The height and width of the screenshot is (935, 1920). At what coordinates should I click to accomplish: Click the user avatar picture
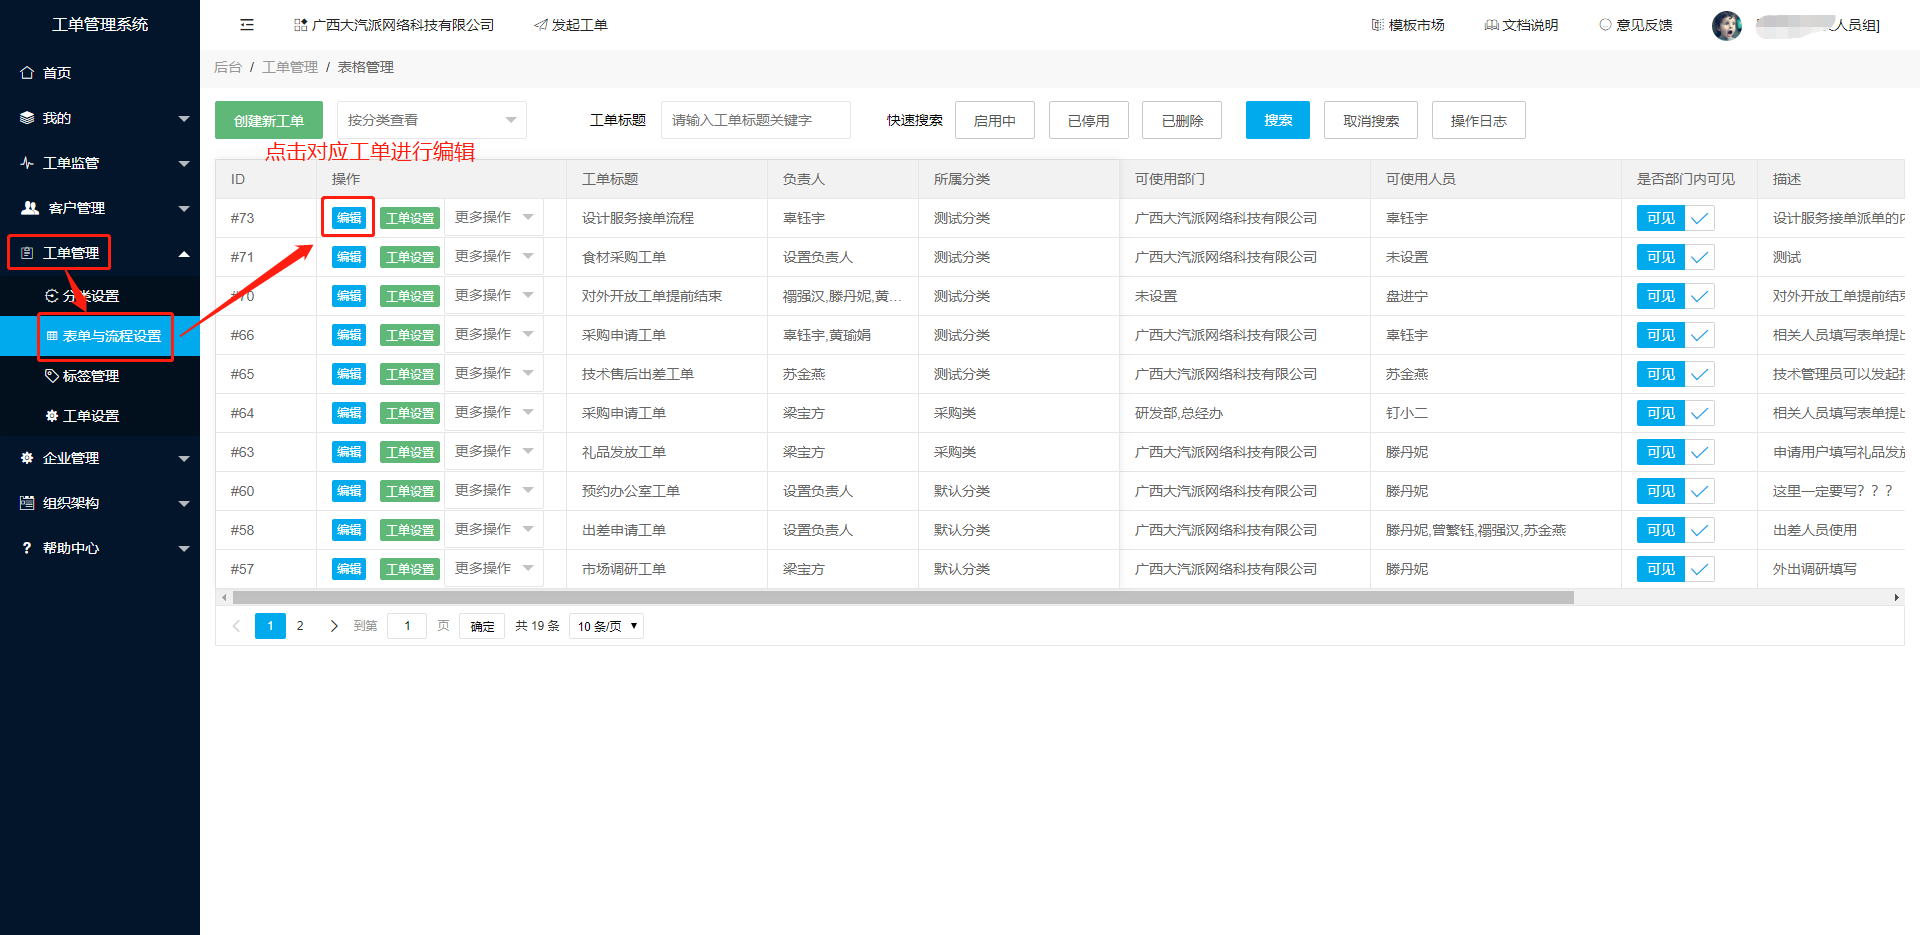[1727, 25]
